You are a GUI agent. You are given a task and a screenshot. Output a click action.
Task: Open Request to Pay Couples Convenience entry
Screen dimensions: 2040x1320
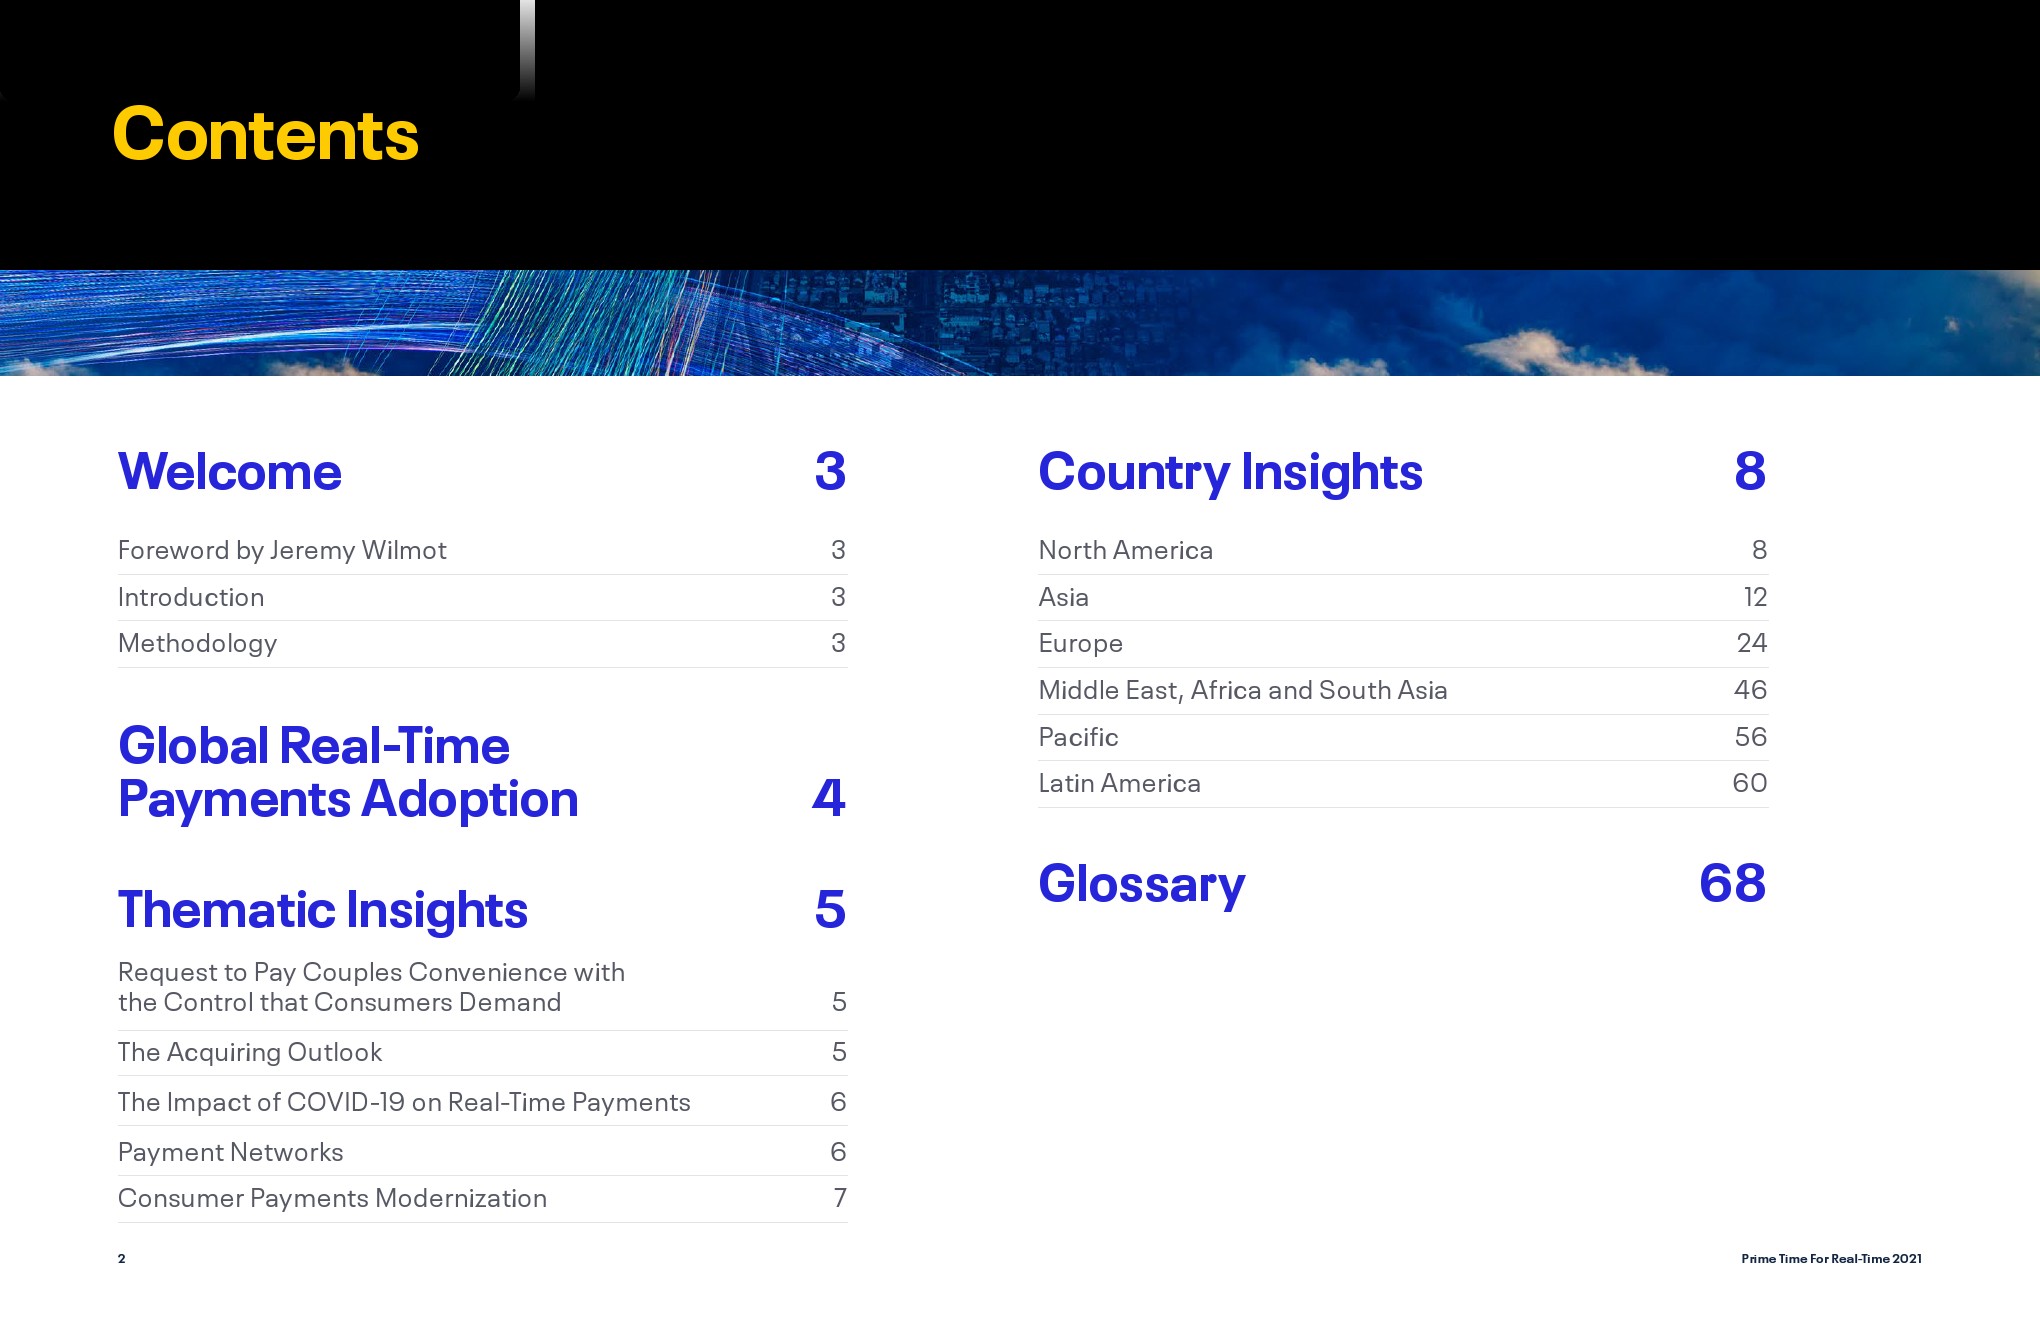point(370,987)
